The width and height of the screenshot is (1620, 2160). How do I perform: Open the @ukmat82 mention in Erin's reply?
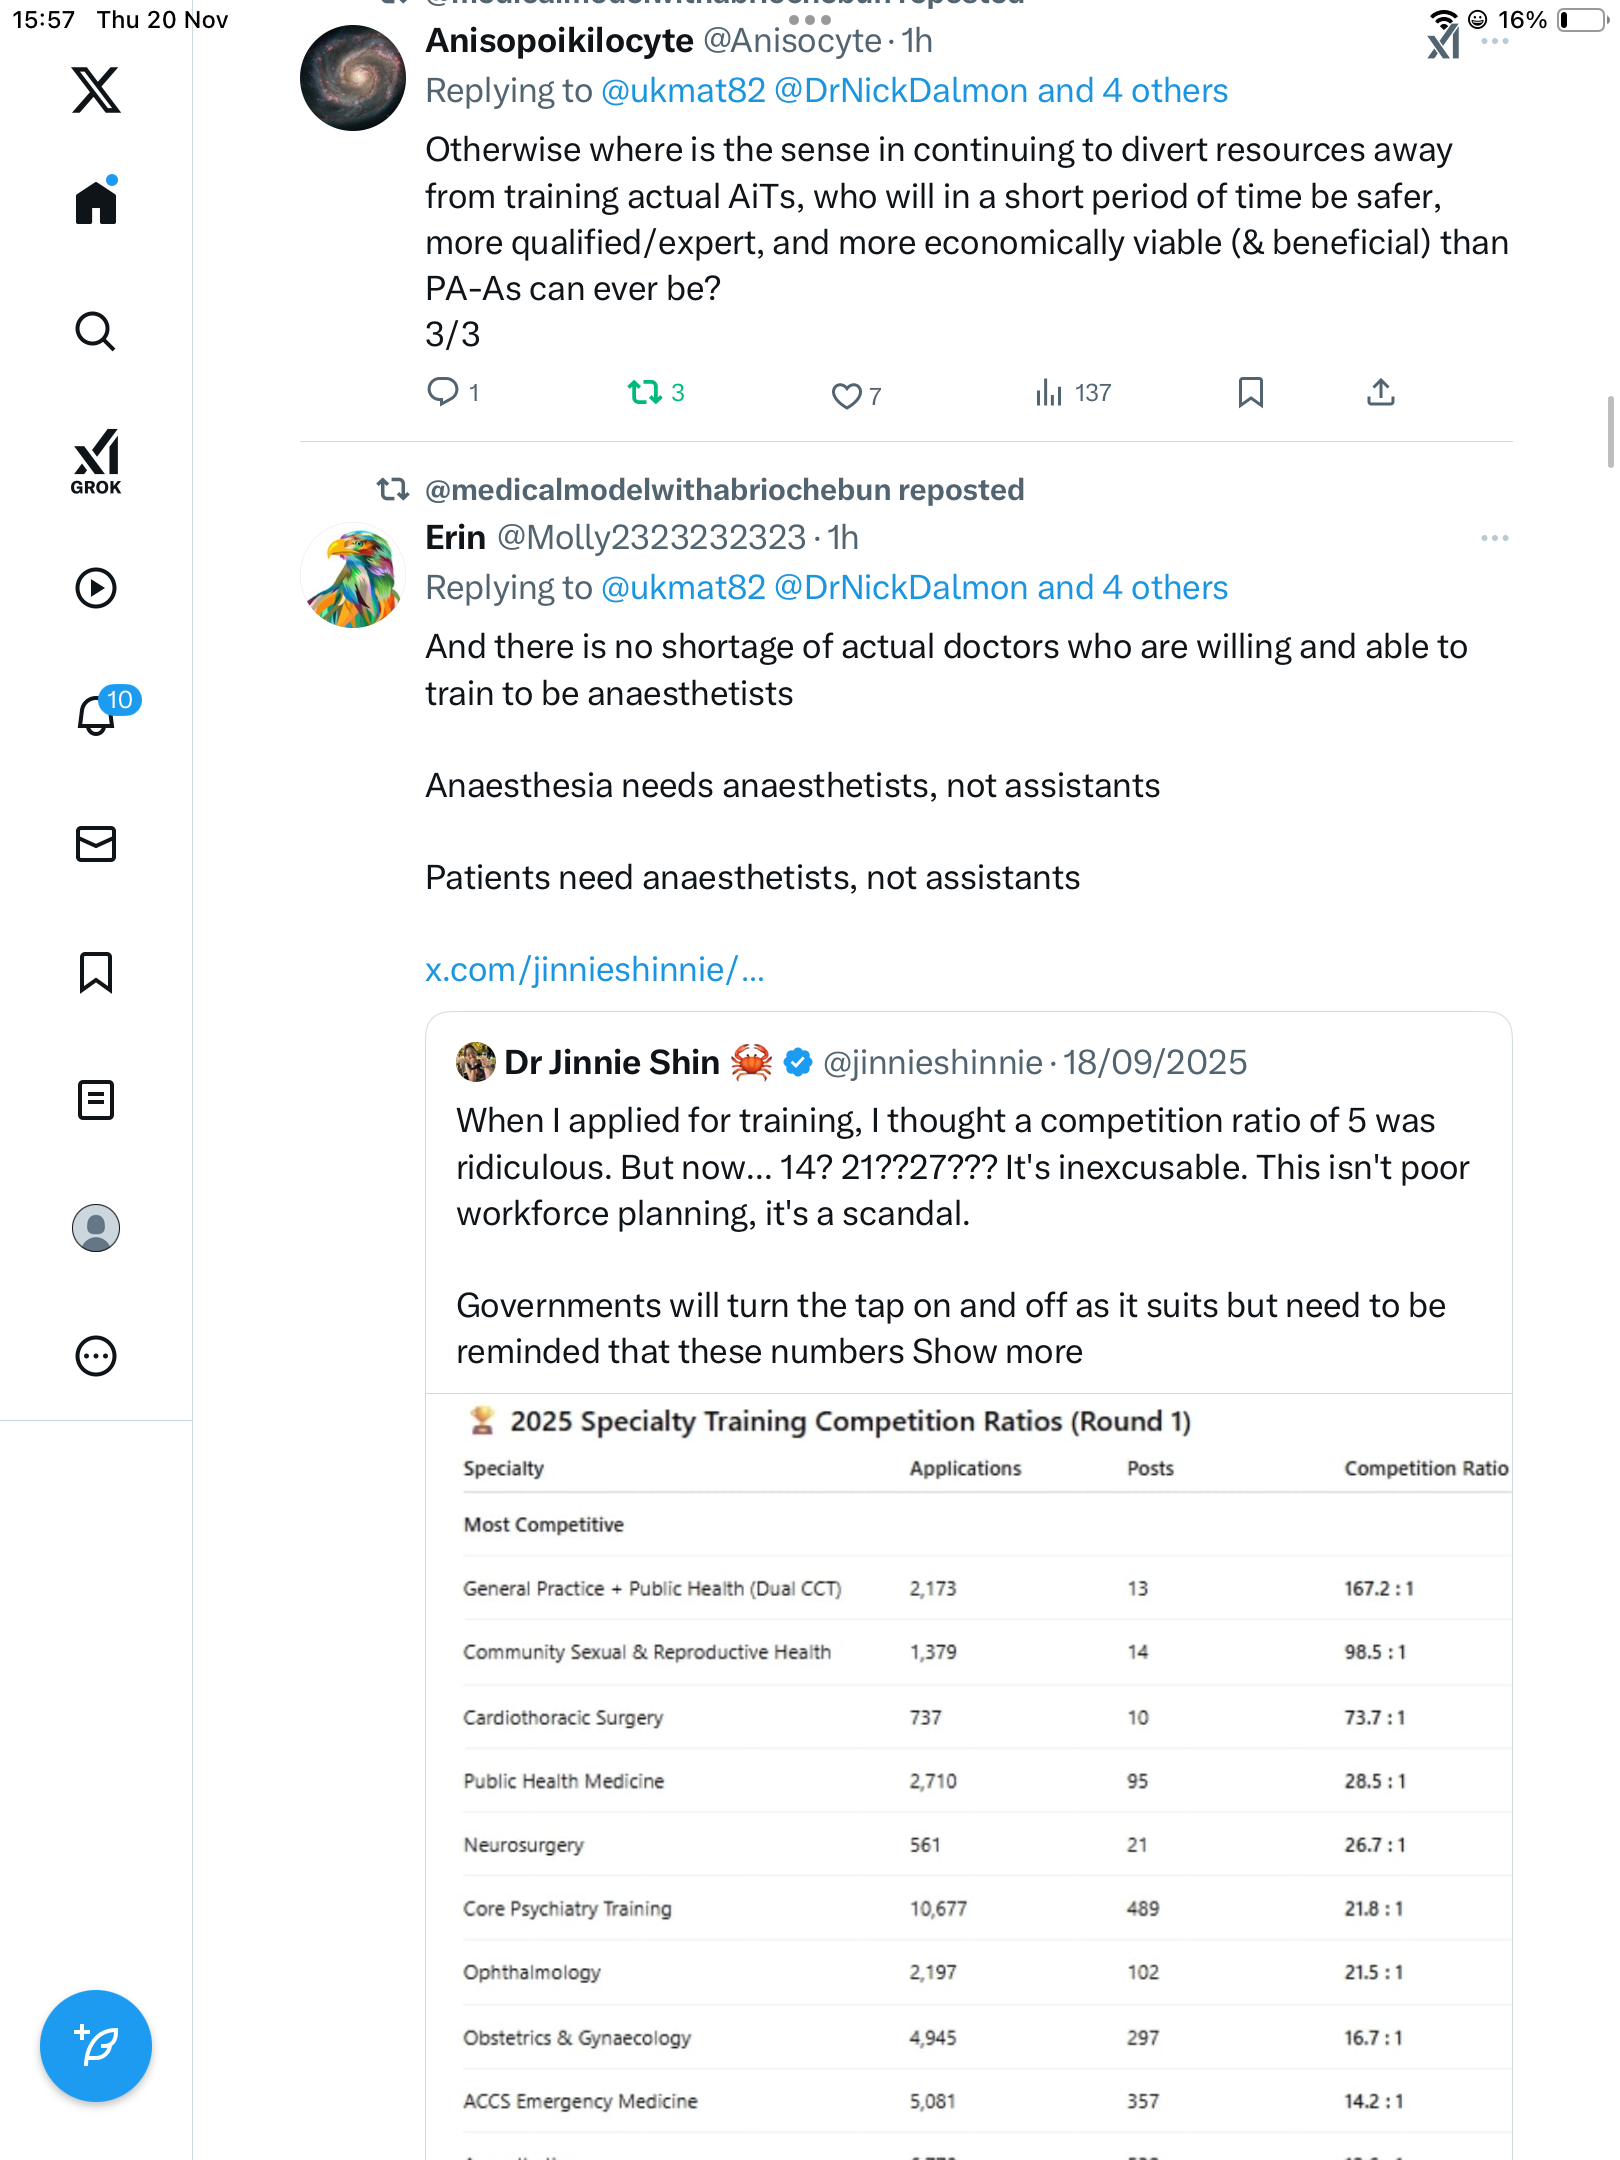[683, 588]
